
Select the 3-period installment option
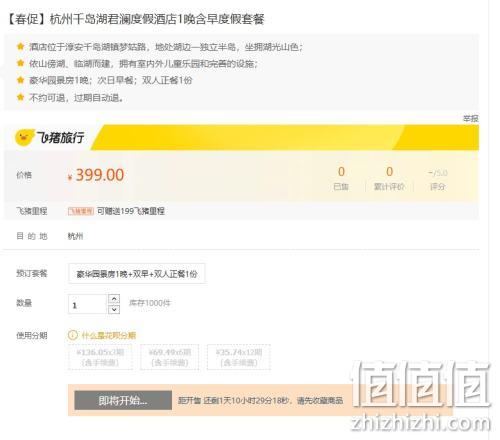point(100,357)
